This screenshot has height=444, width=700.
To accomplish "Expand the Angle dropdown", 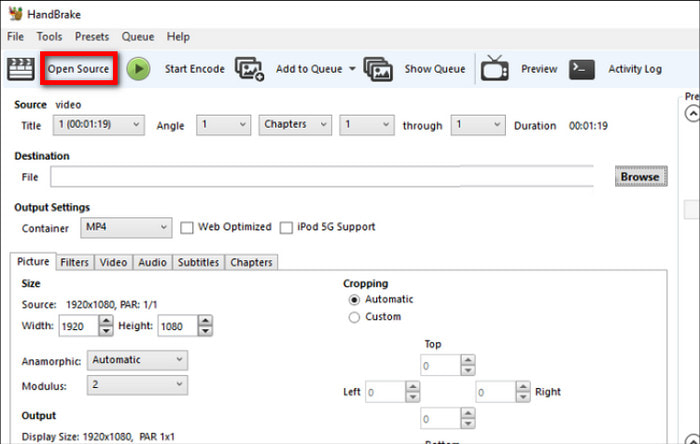I will [224, 124].
